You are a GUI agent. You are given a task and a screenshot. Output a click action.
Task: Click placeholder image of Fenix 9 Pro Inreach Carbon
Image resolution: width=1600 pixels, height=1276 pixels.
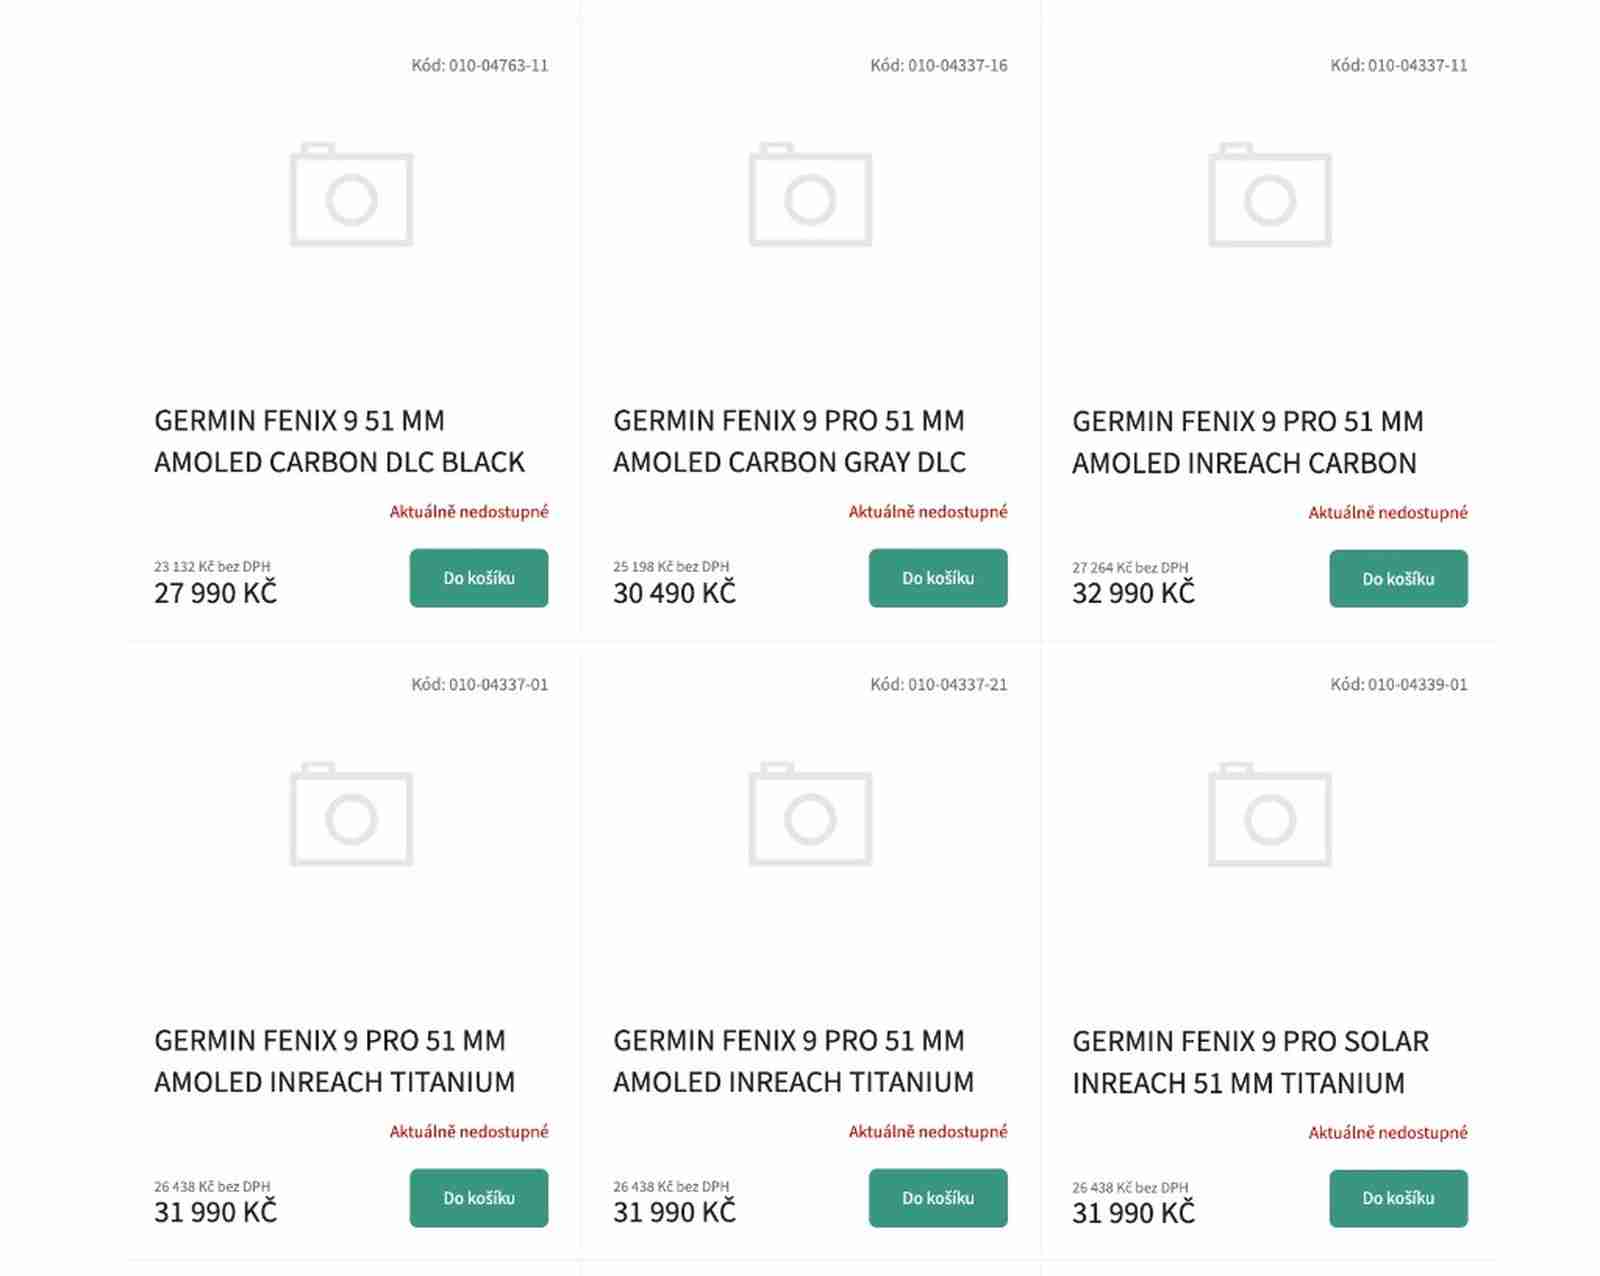1270,195
